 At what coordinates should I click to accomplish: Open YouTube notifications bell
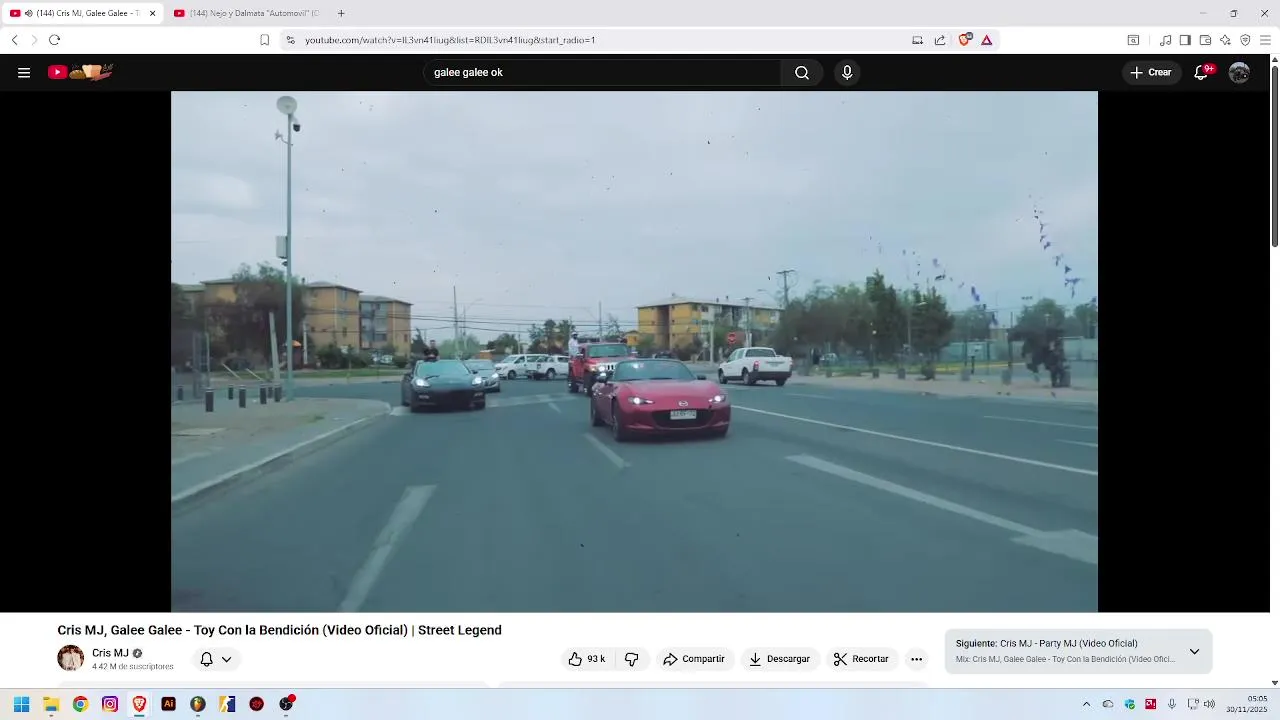[1203, 72]
